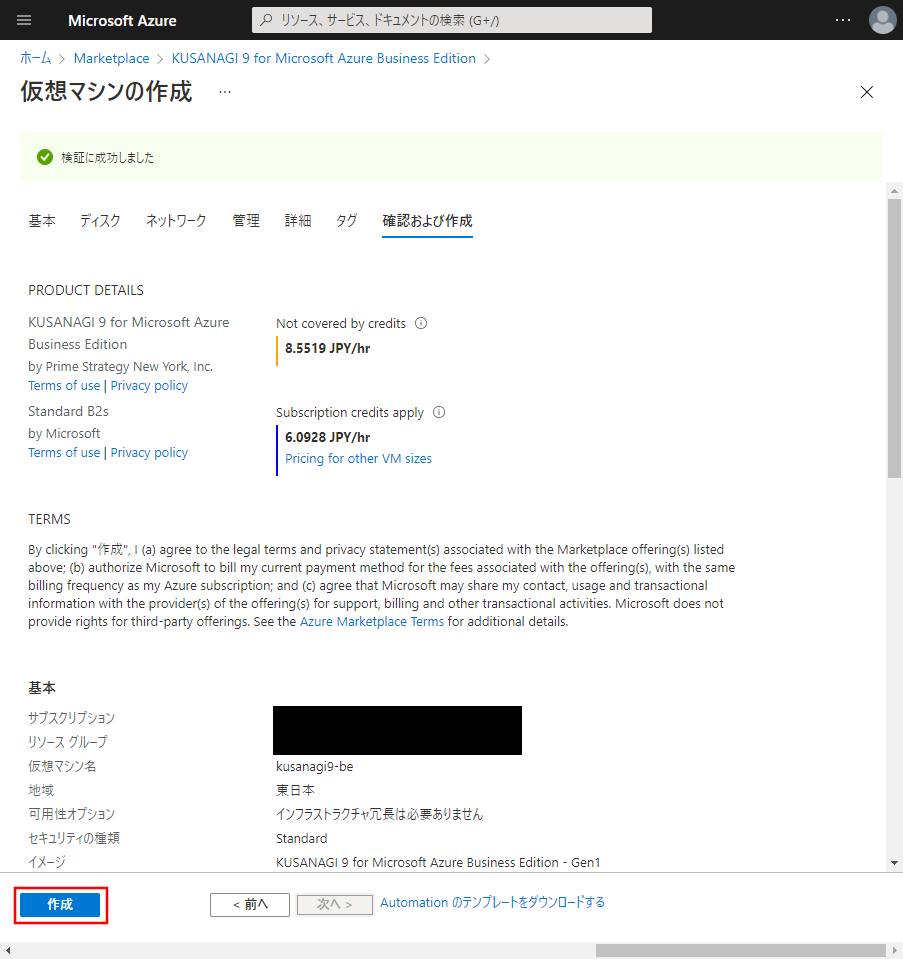The height and width of the screenshot is (959, 903).
Task: Open the ellipsis next to 仮想マシンの作成 title
Action: (225, 92)
